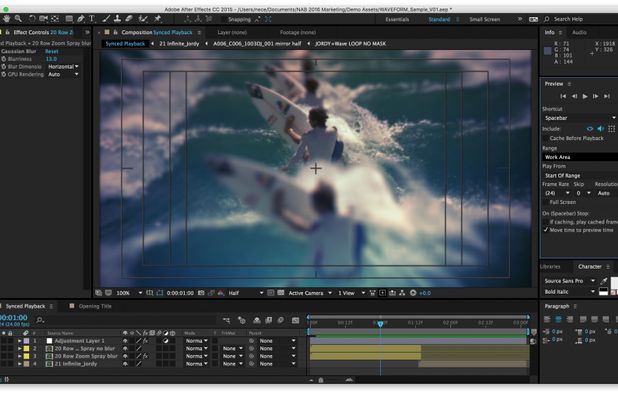This screenshot has width=618, height=394.
Task: Select the Roto Brush tool
Action: click(143, 19)
